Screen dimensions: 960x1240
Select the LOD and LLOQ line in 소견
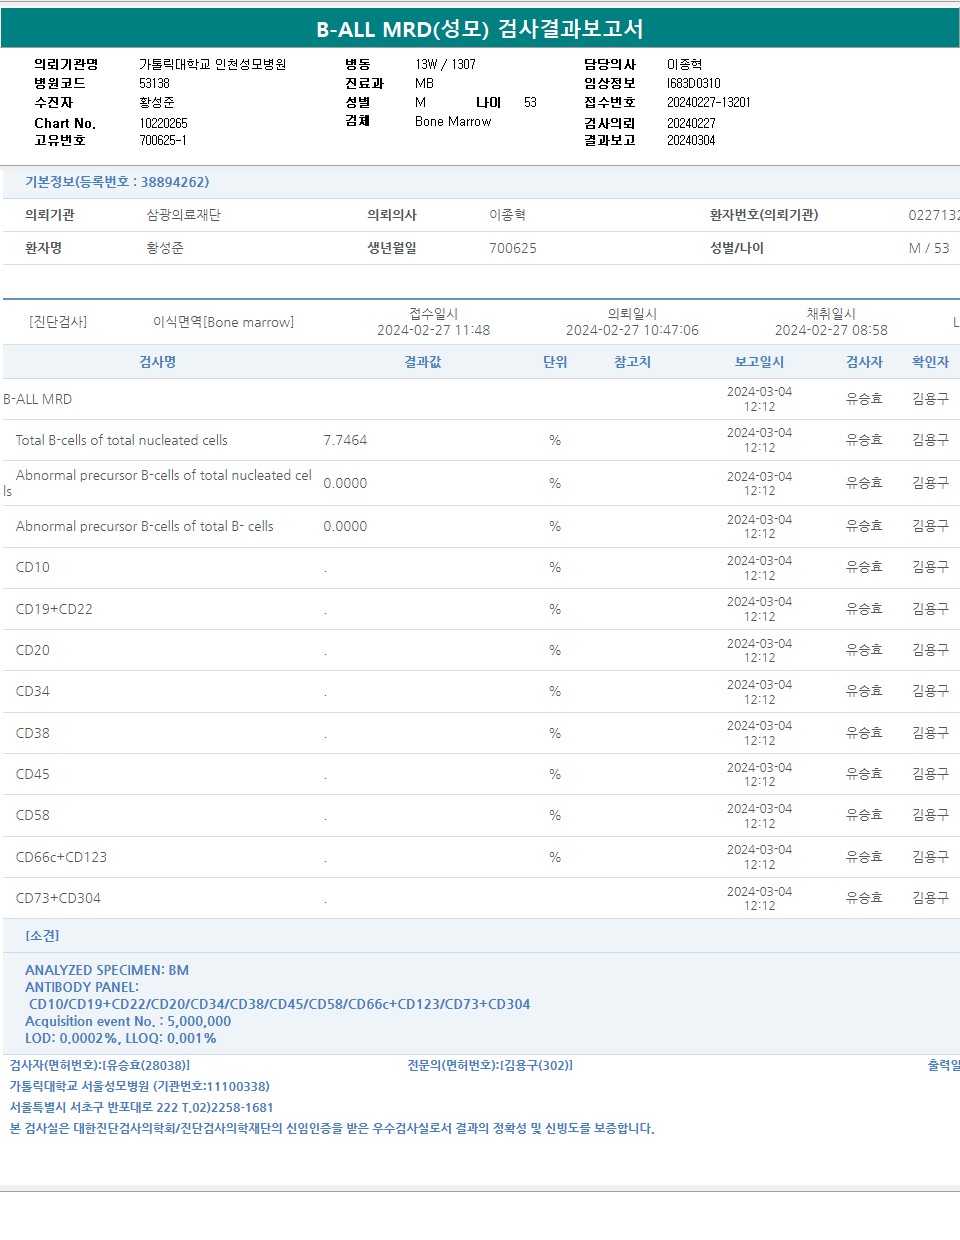point(120,1038)
